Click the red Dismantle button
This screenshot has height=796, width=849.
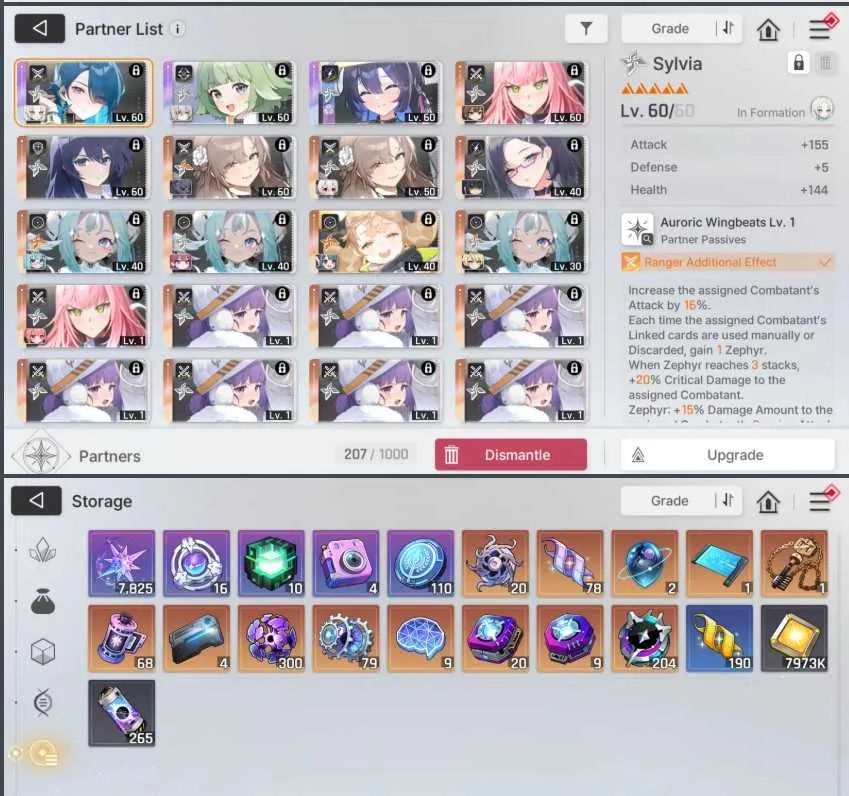(511, 455)
